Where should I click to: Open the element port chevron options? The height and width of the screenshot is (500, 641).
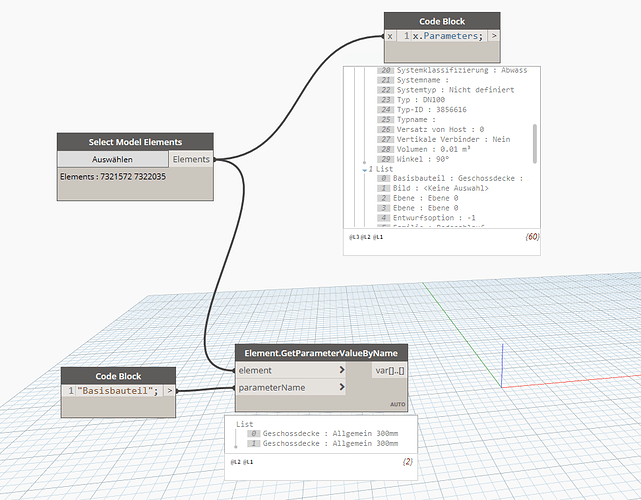tap(342, 369)
